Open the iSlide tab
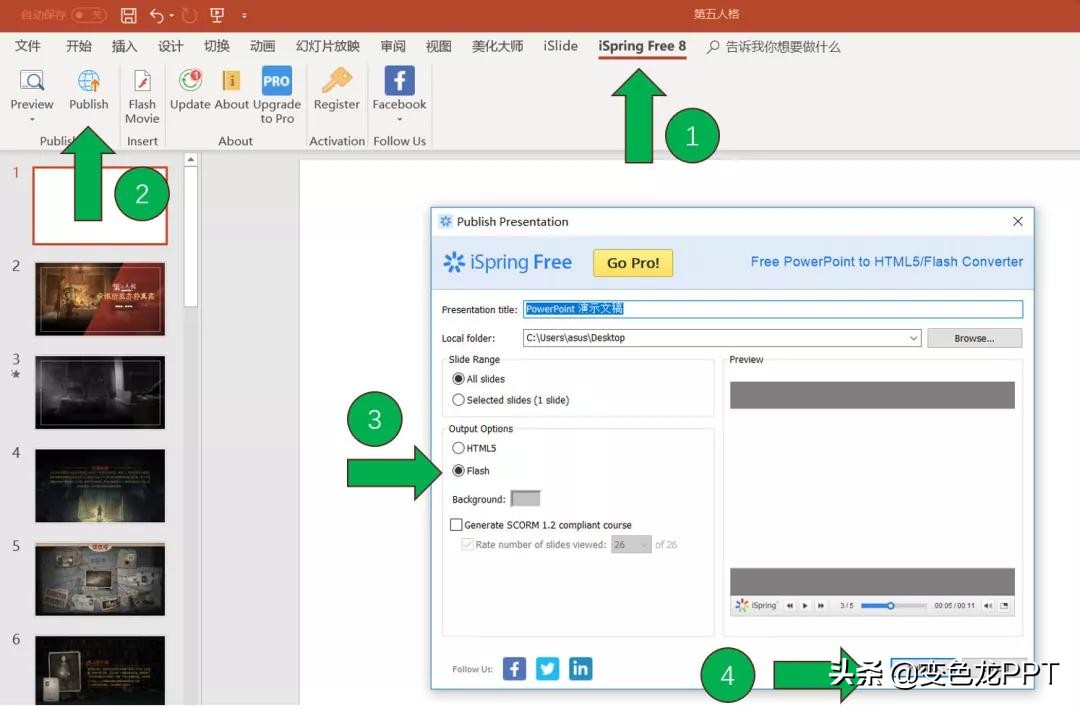 (561, 46)
